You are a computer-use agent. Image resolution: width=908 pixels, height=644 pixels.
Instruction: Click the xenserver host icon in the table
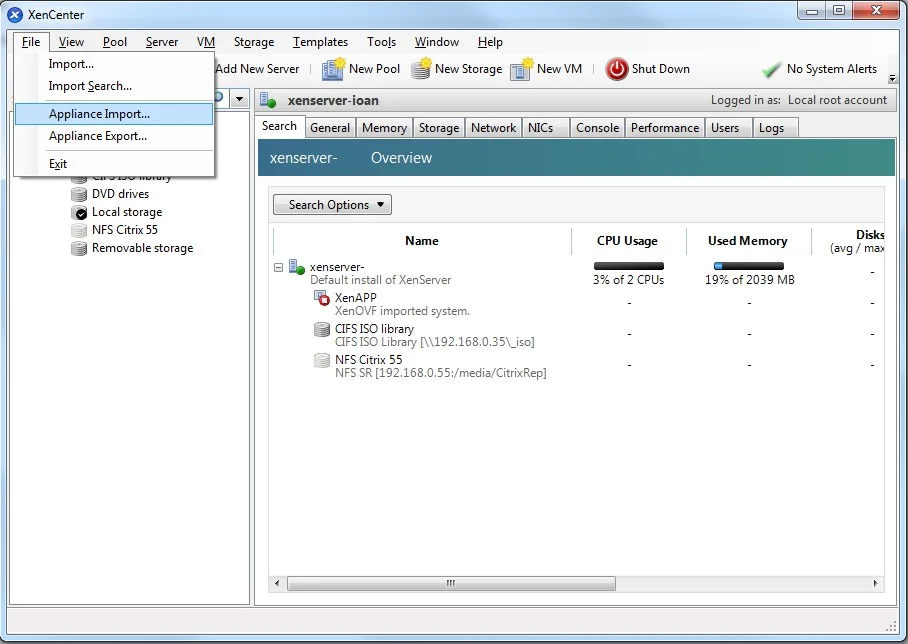[296, 268]
